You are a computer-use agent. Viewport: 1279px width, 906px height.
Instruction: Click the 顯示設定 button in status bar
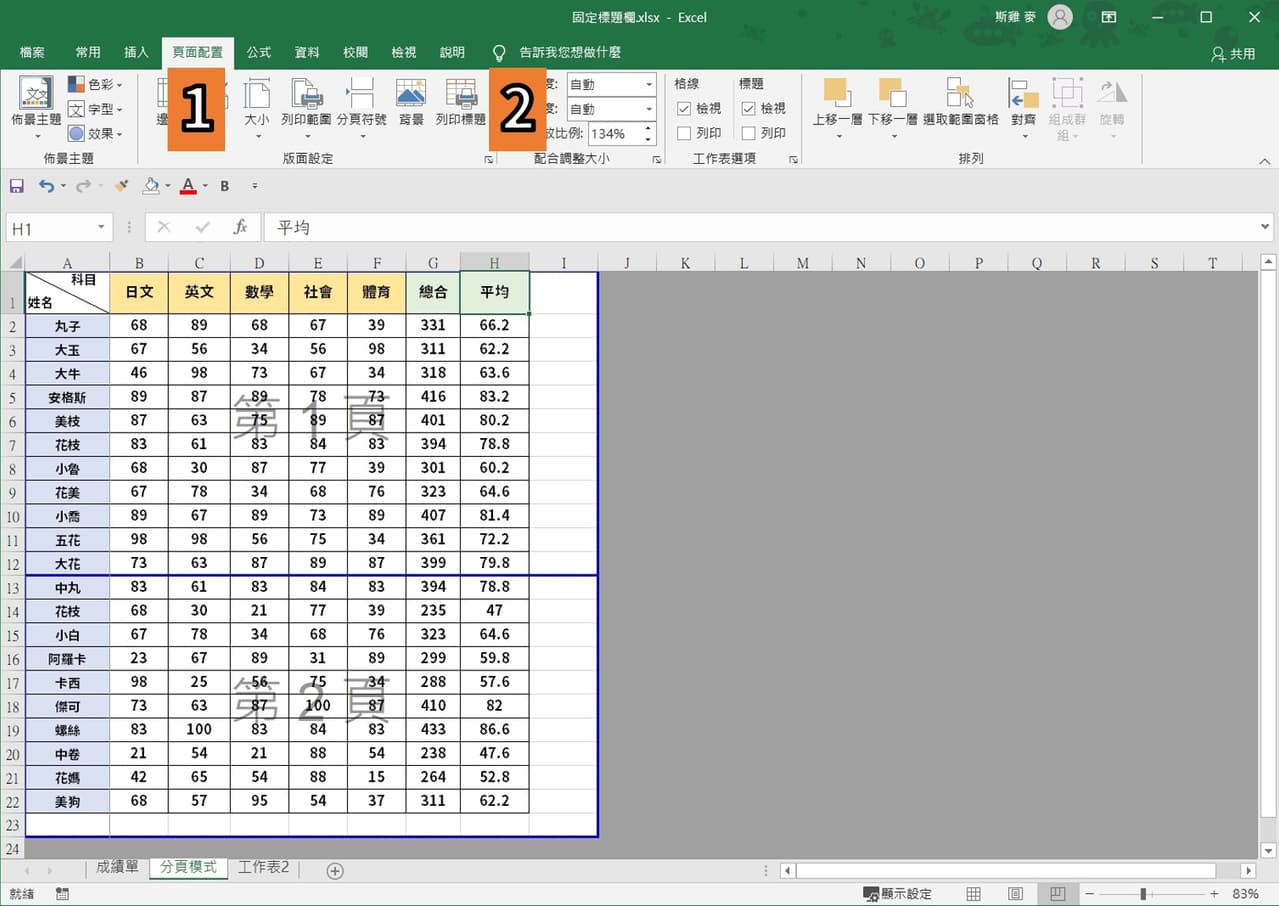pos(898,893)
